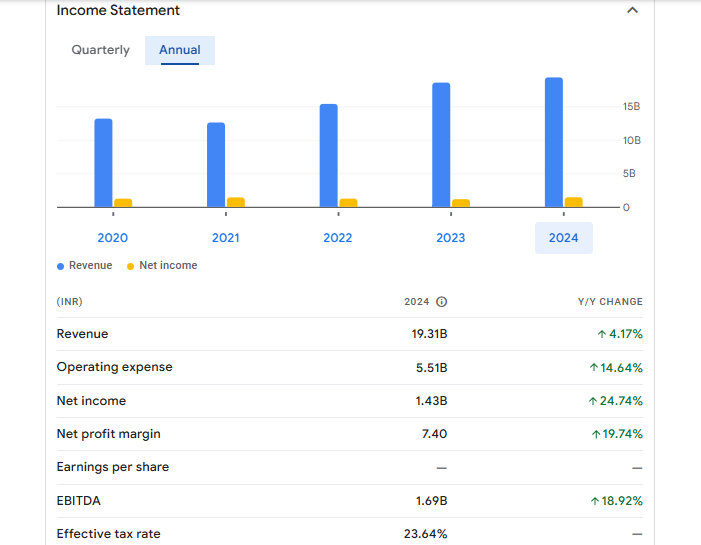
Task: Click the 10B axis label
Action: pyautogui.click(x=632, y=140)
